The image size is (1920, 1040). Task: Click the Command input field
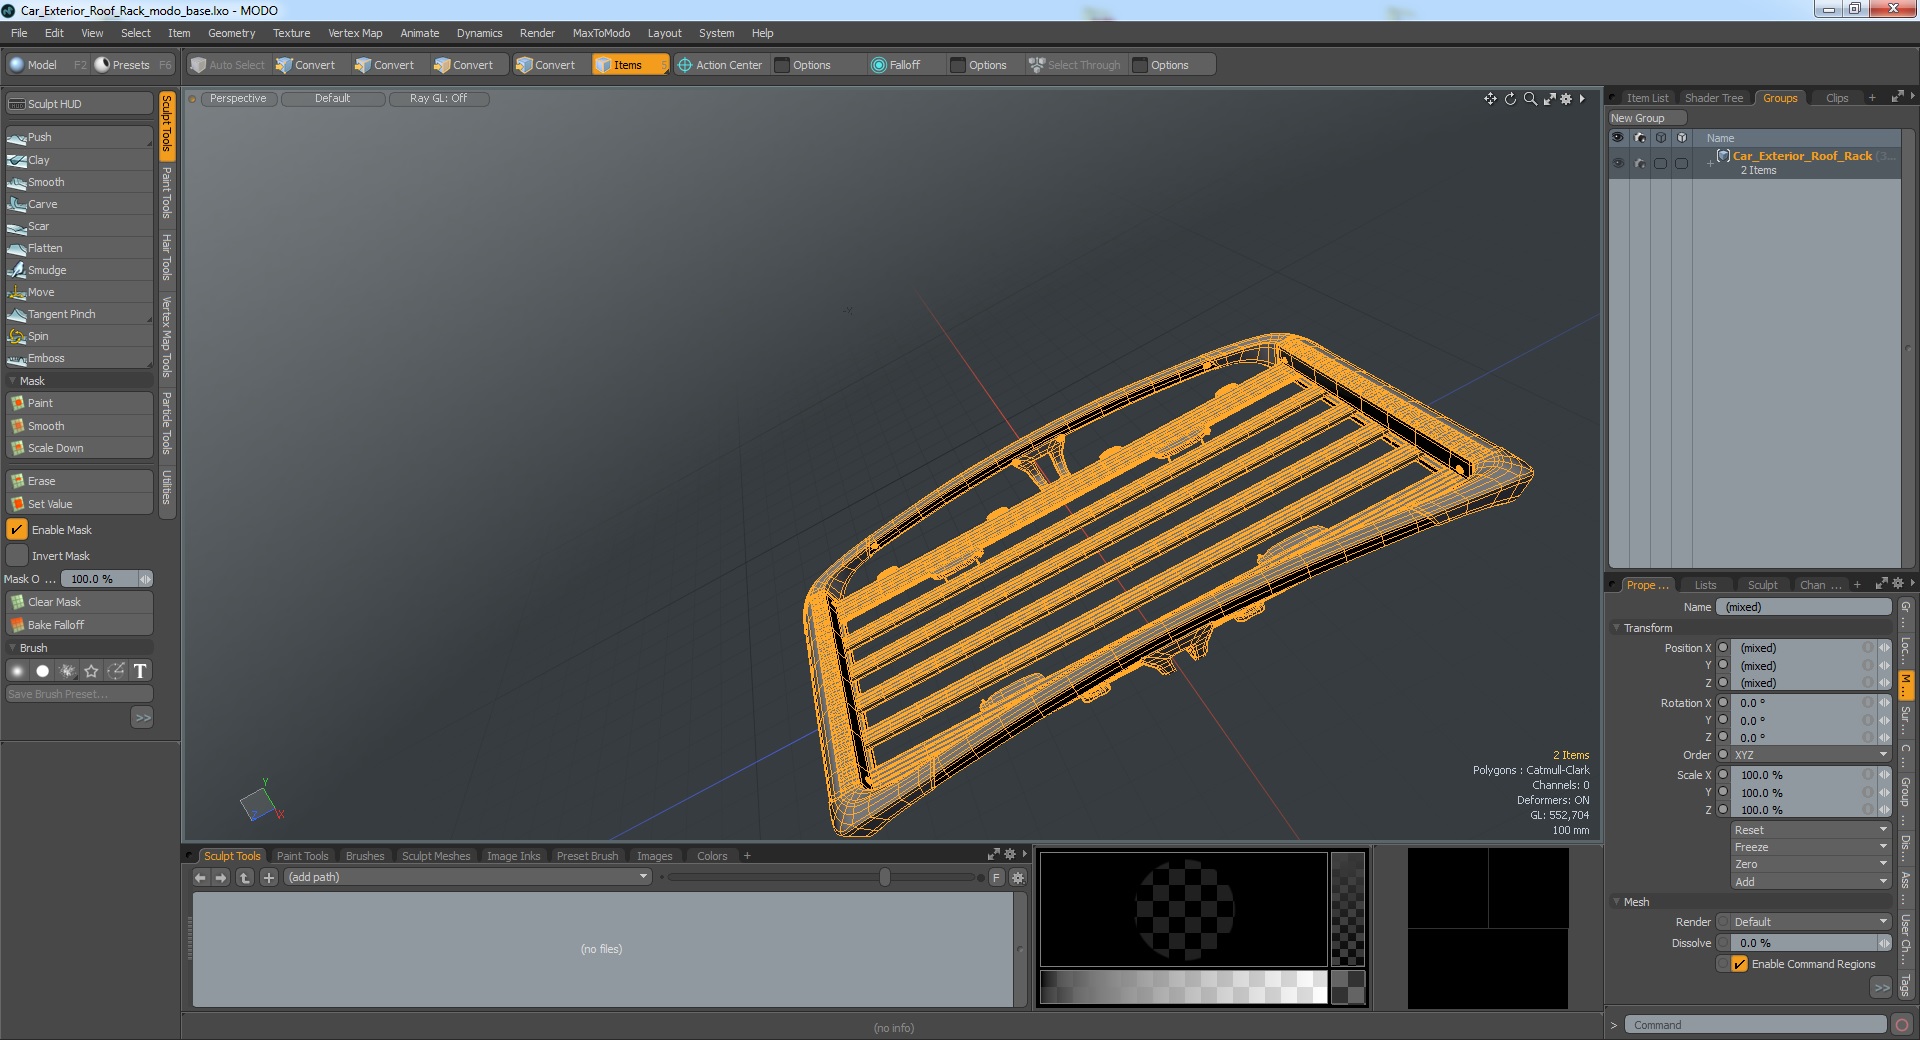click(1755, 1025)
